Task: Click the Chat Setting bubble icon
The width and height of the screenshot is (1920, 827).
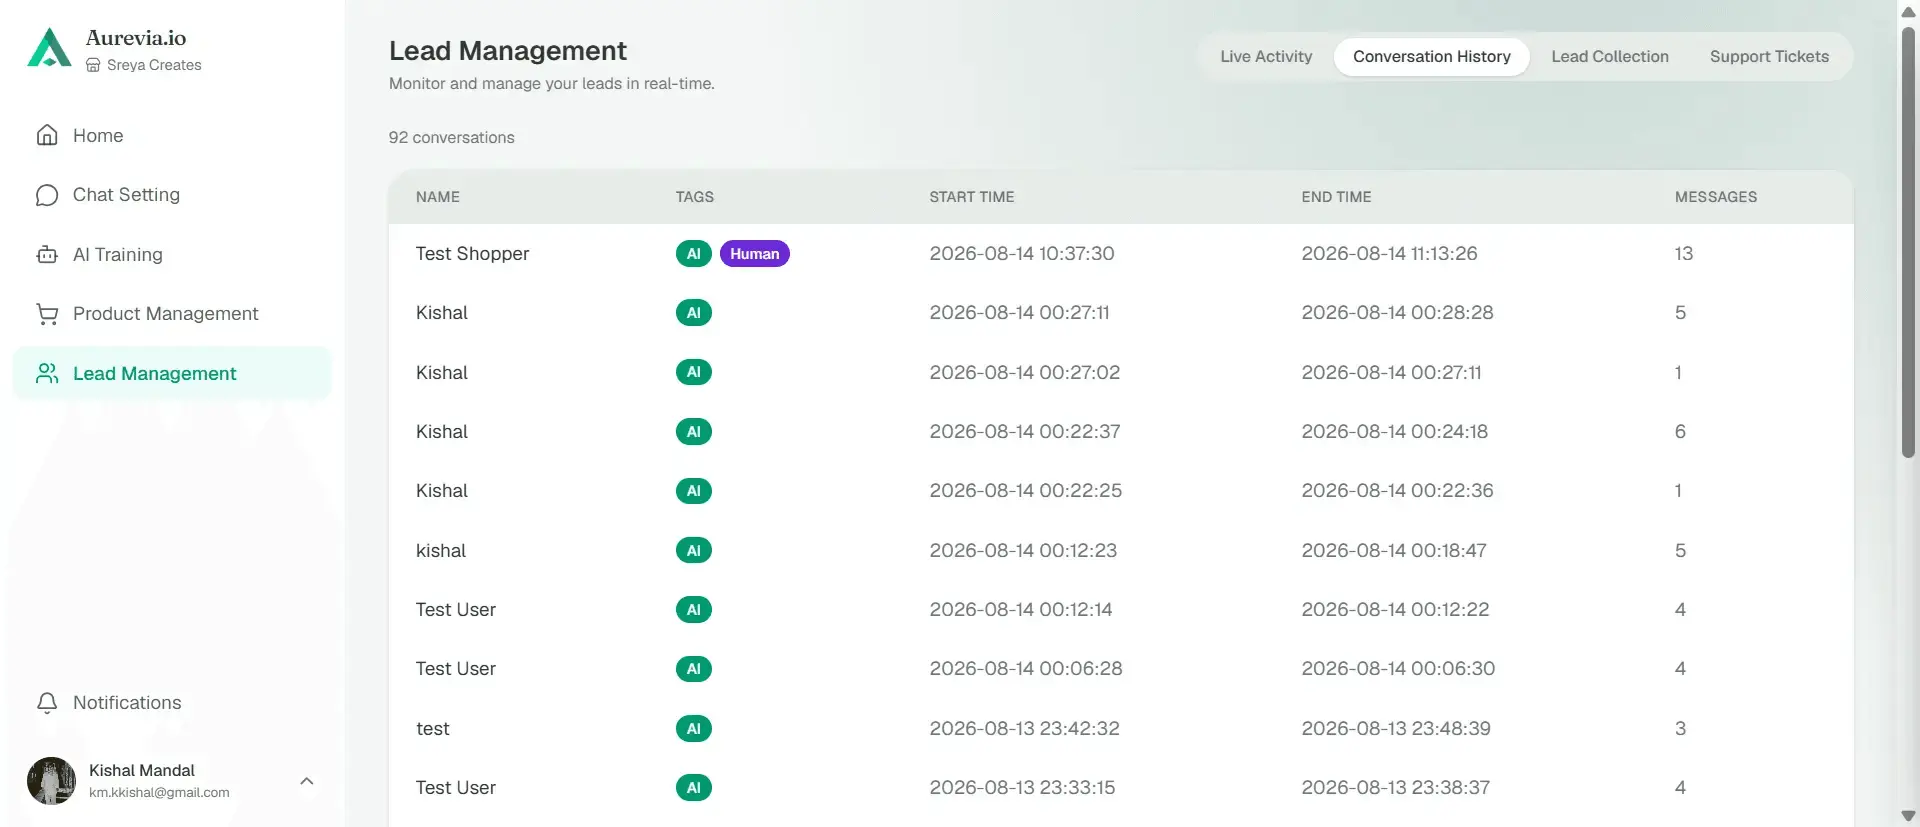Action: [47, 195]
